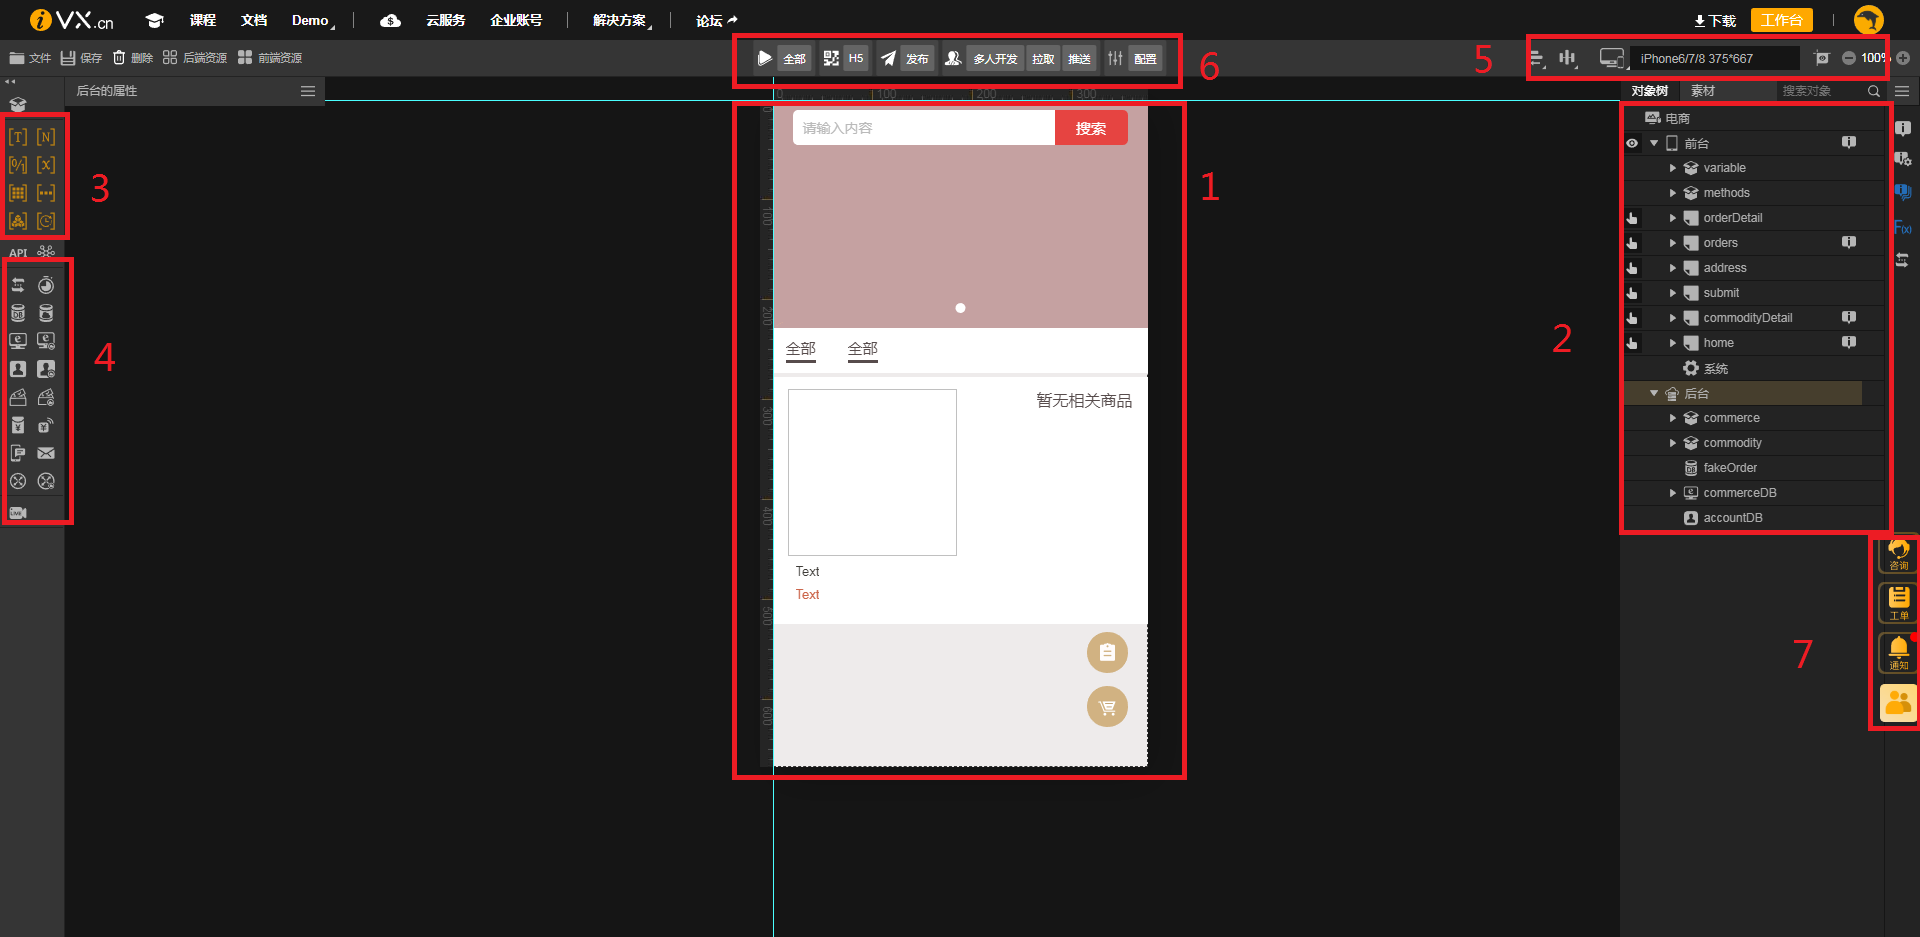
Task: Open the iPhone6/7/8 device size dropdown
Action: pyautogui.click(x=1714, y=58)
